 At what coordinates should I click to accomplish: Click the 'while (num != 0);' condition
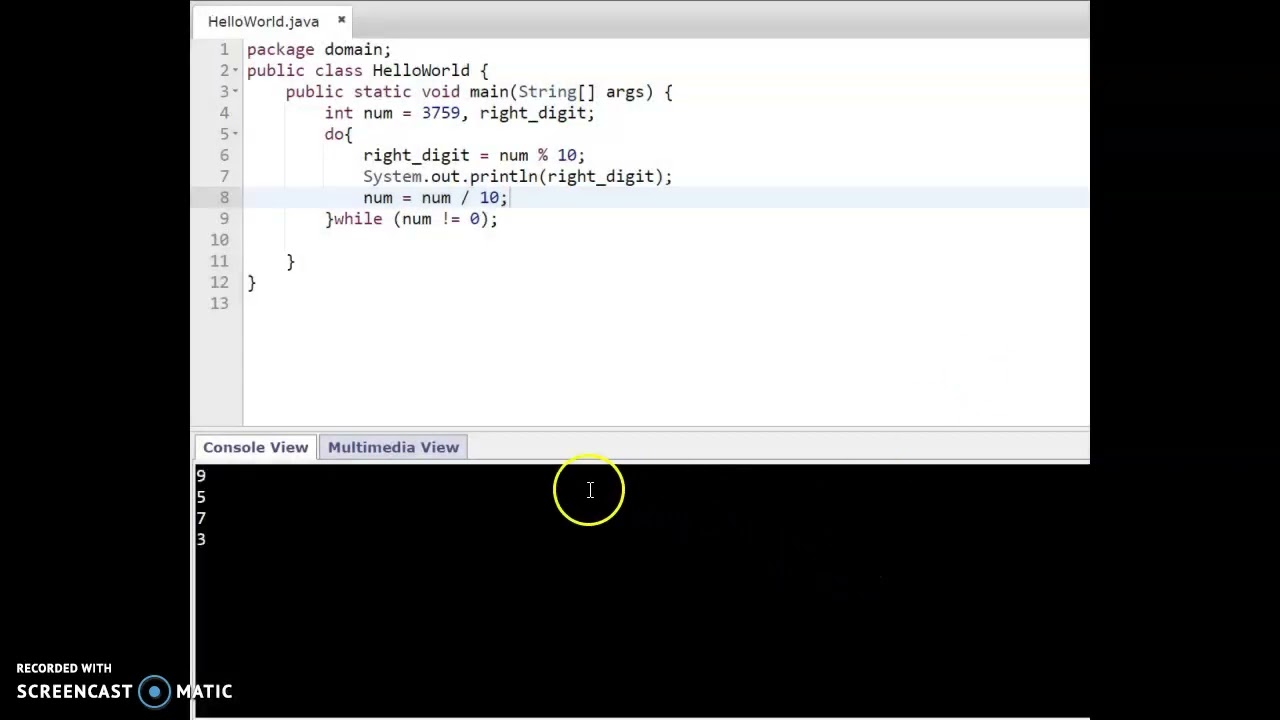coord(415,219)
